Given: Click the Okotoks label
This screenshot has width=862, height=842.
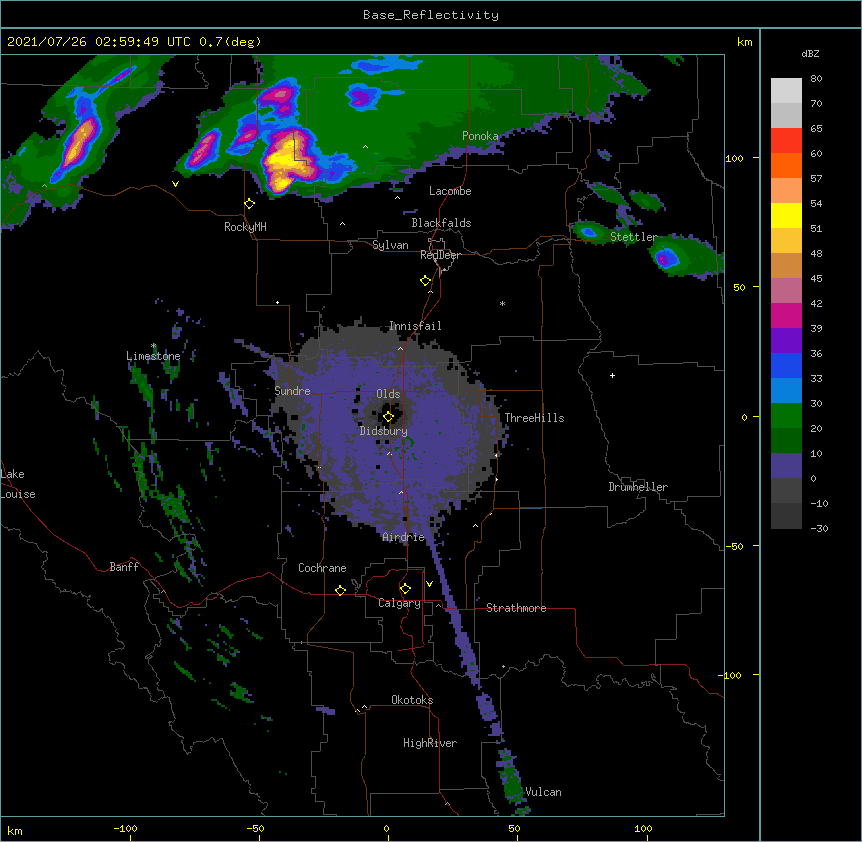Looking at the screenshot, I should point(412,700).
